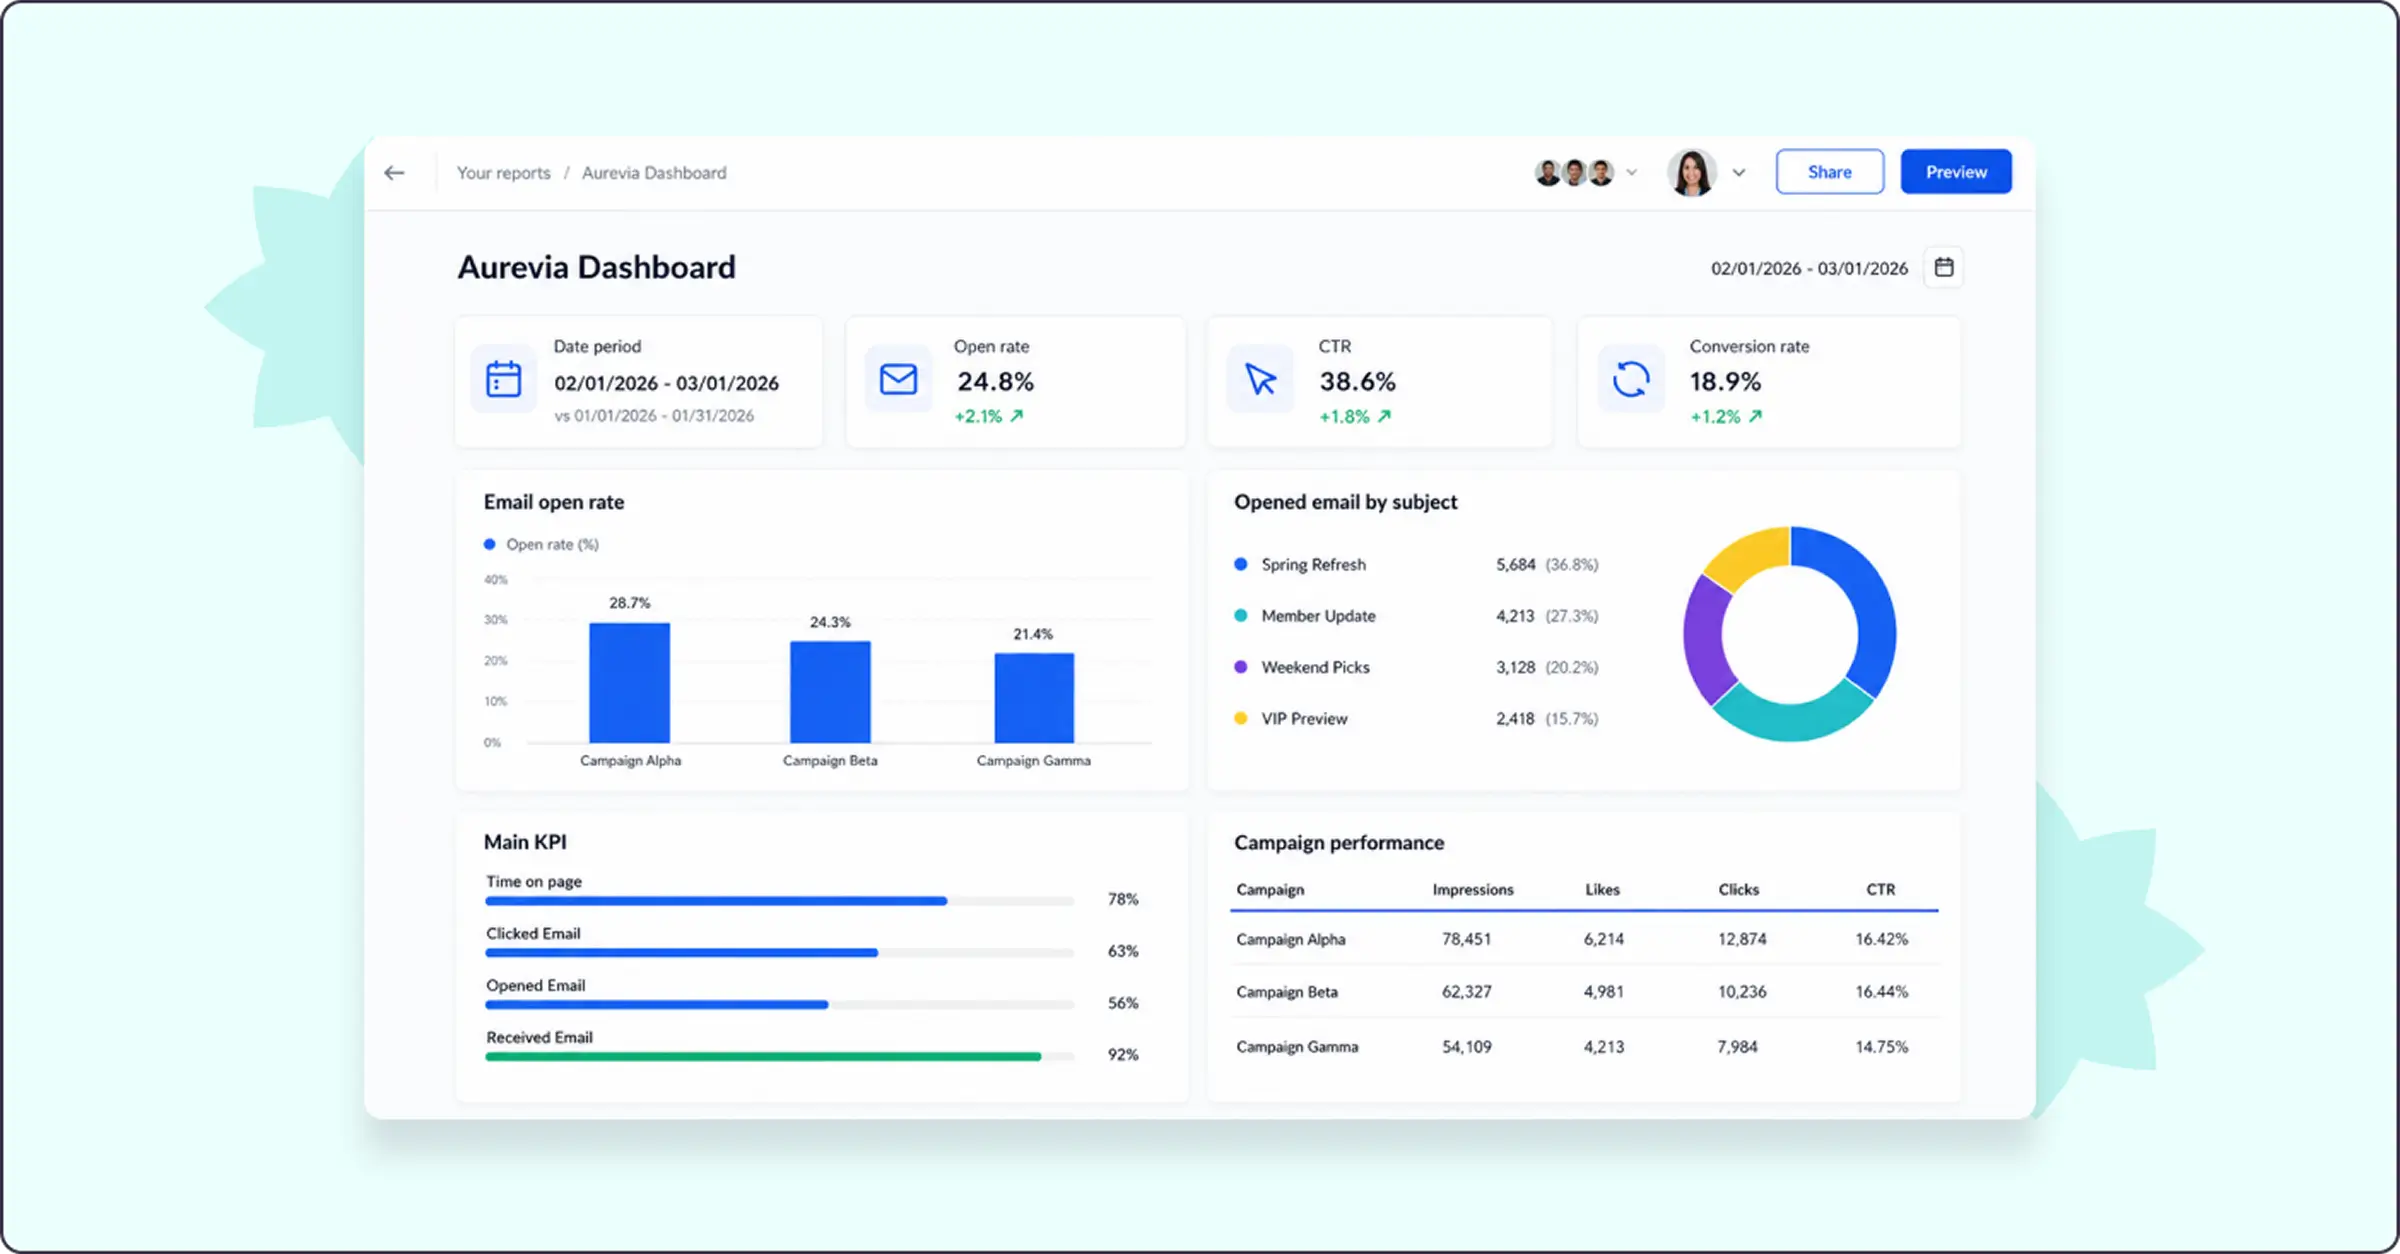2400x1254 pixels.
Task: Click the collaborator avatars group
Action: pos(1575,173)
